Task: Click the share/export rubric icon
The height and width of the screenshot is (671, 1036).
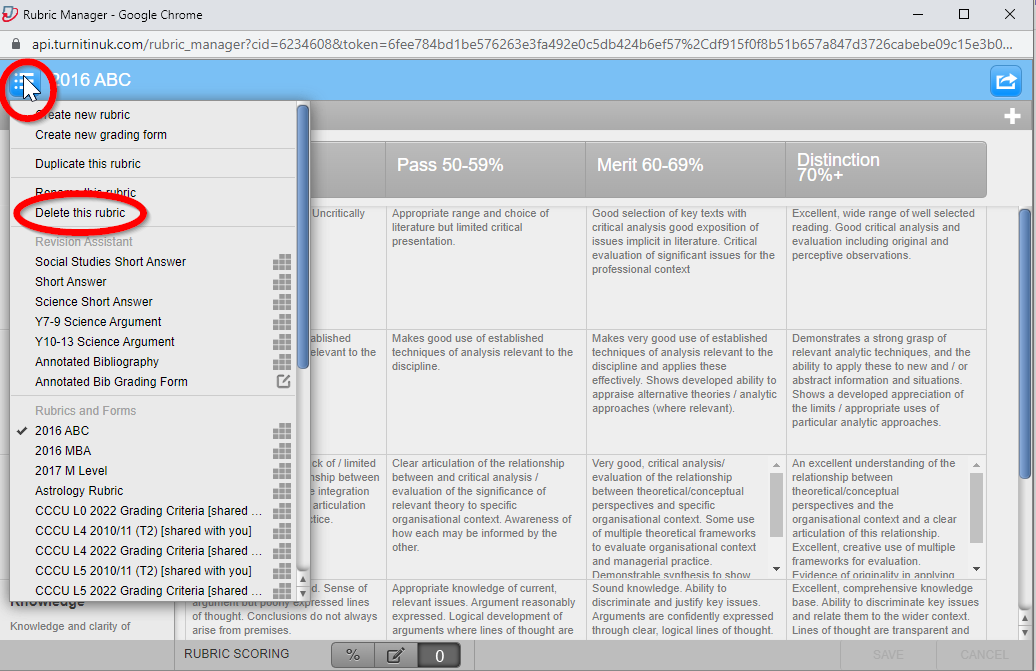Action: point(1006,81)
